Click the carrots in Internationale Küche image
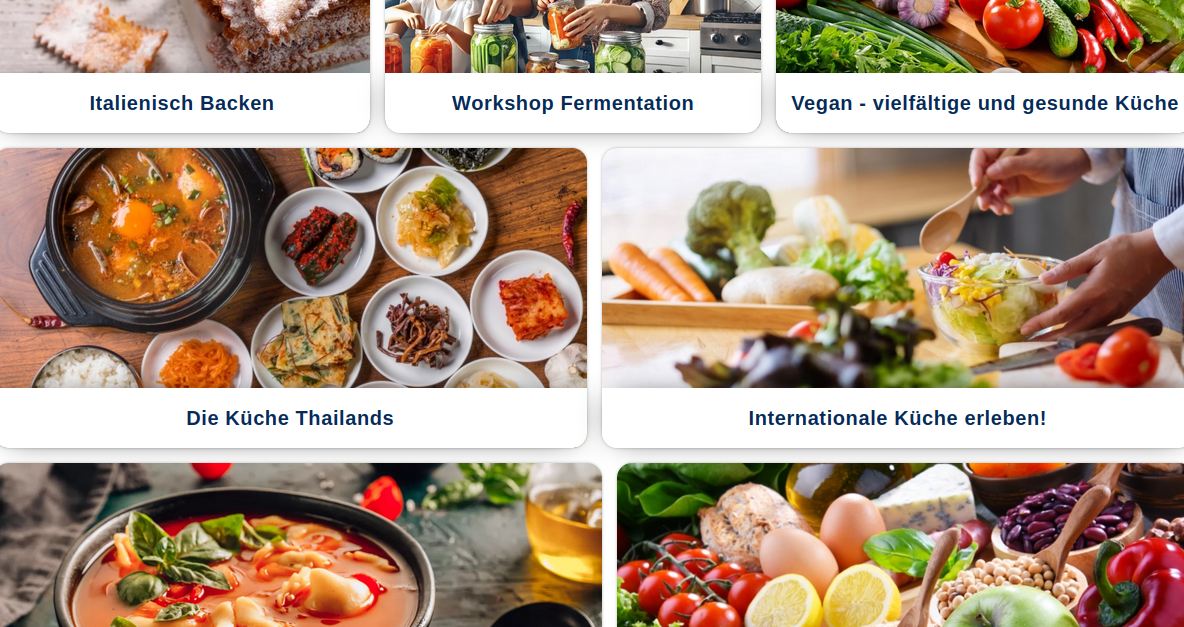The height and width of the screenshot is (627, 1184). tap(659, 272)
